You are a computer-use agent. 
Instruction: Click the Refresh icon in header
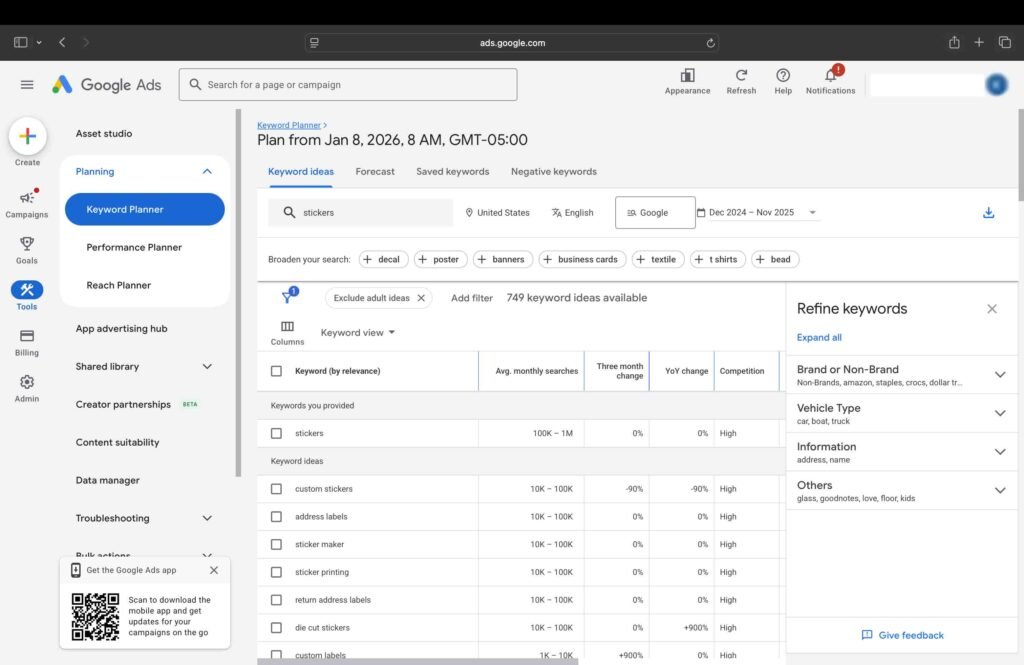pyautogui.click(x=741, y=76)
